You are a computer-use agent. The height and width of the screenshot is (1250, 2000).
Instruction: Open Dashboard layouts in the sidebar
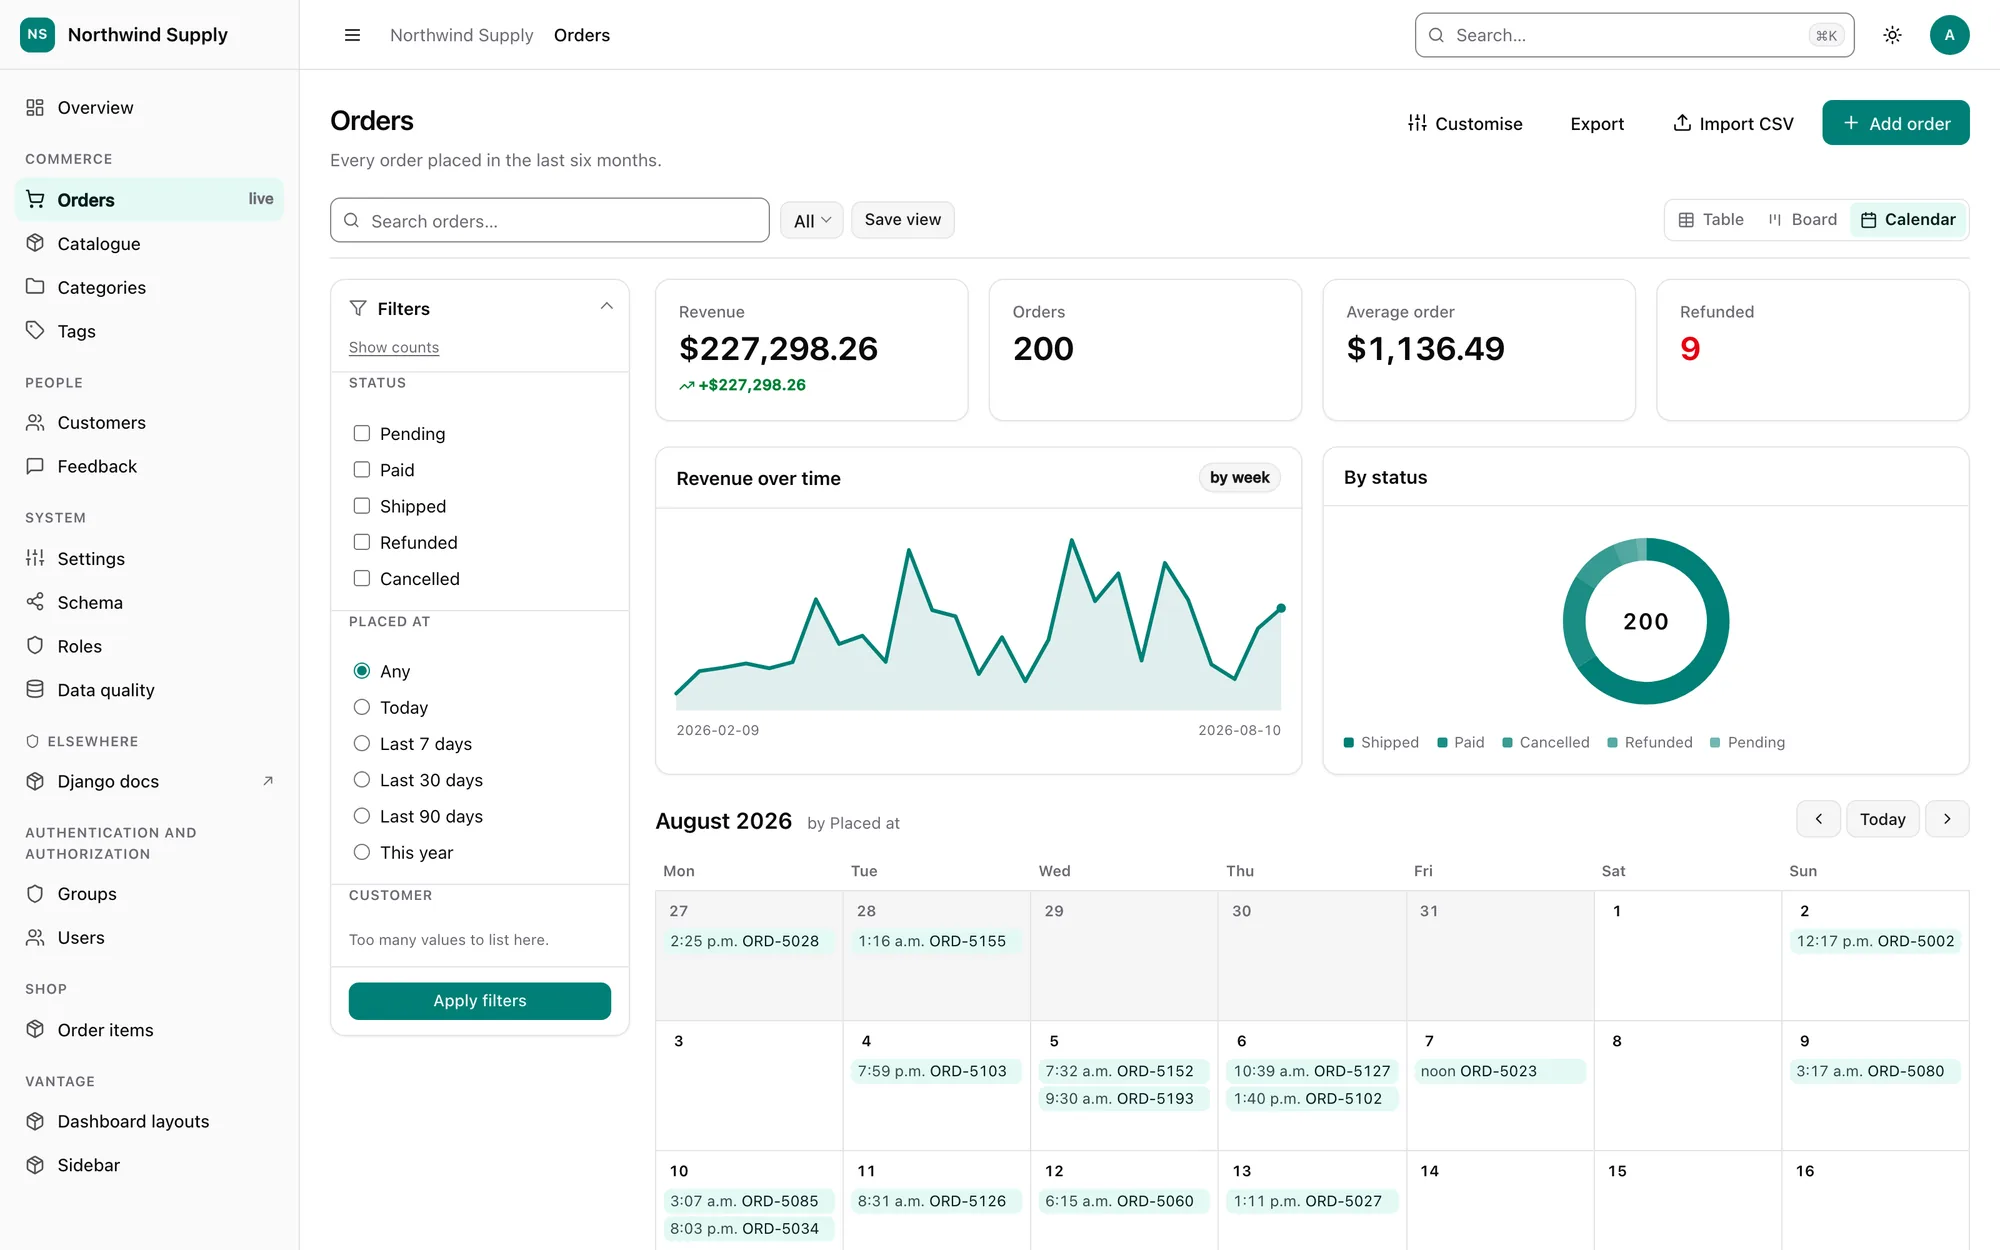(150, 1121)
